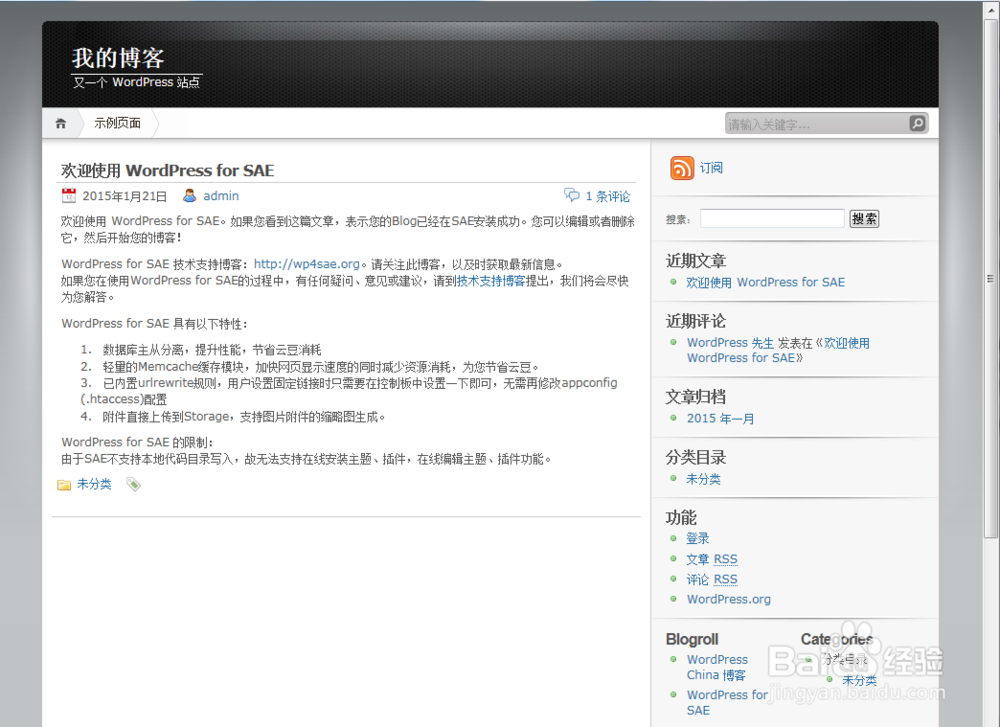Click the sidebar 搜索 text input
1000x727 pixels.
point(772,219)
